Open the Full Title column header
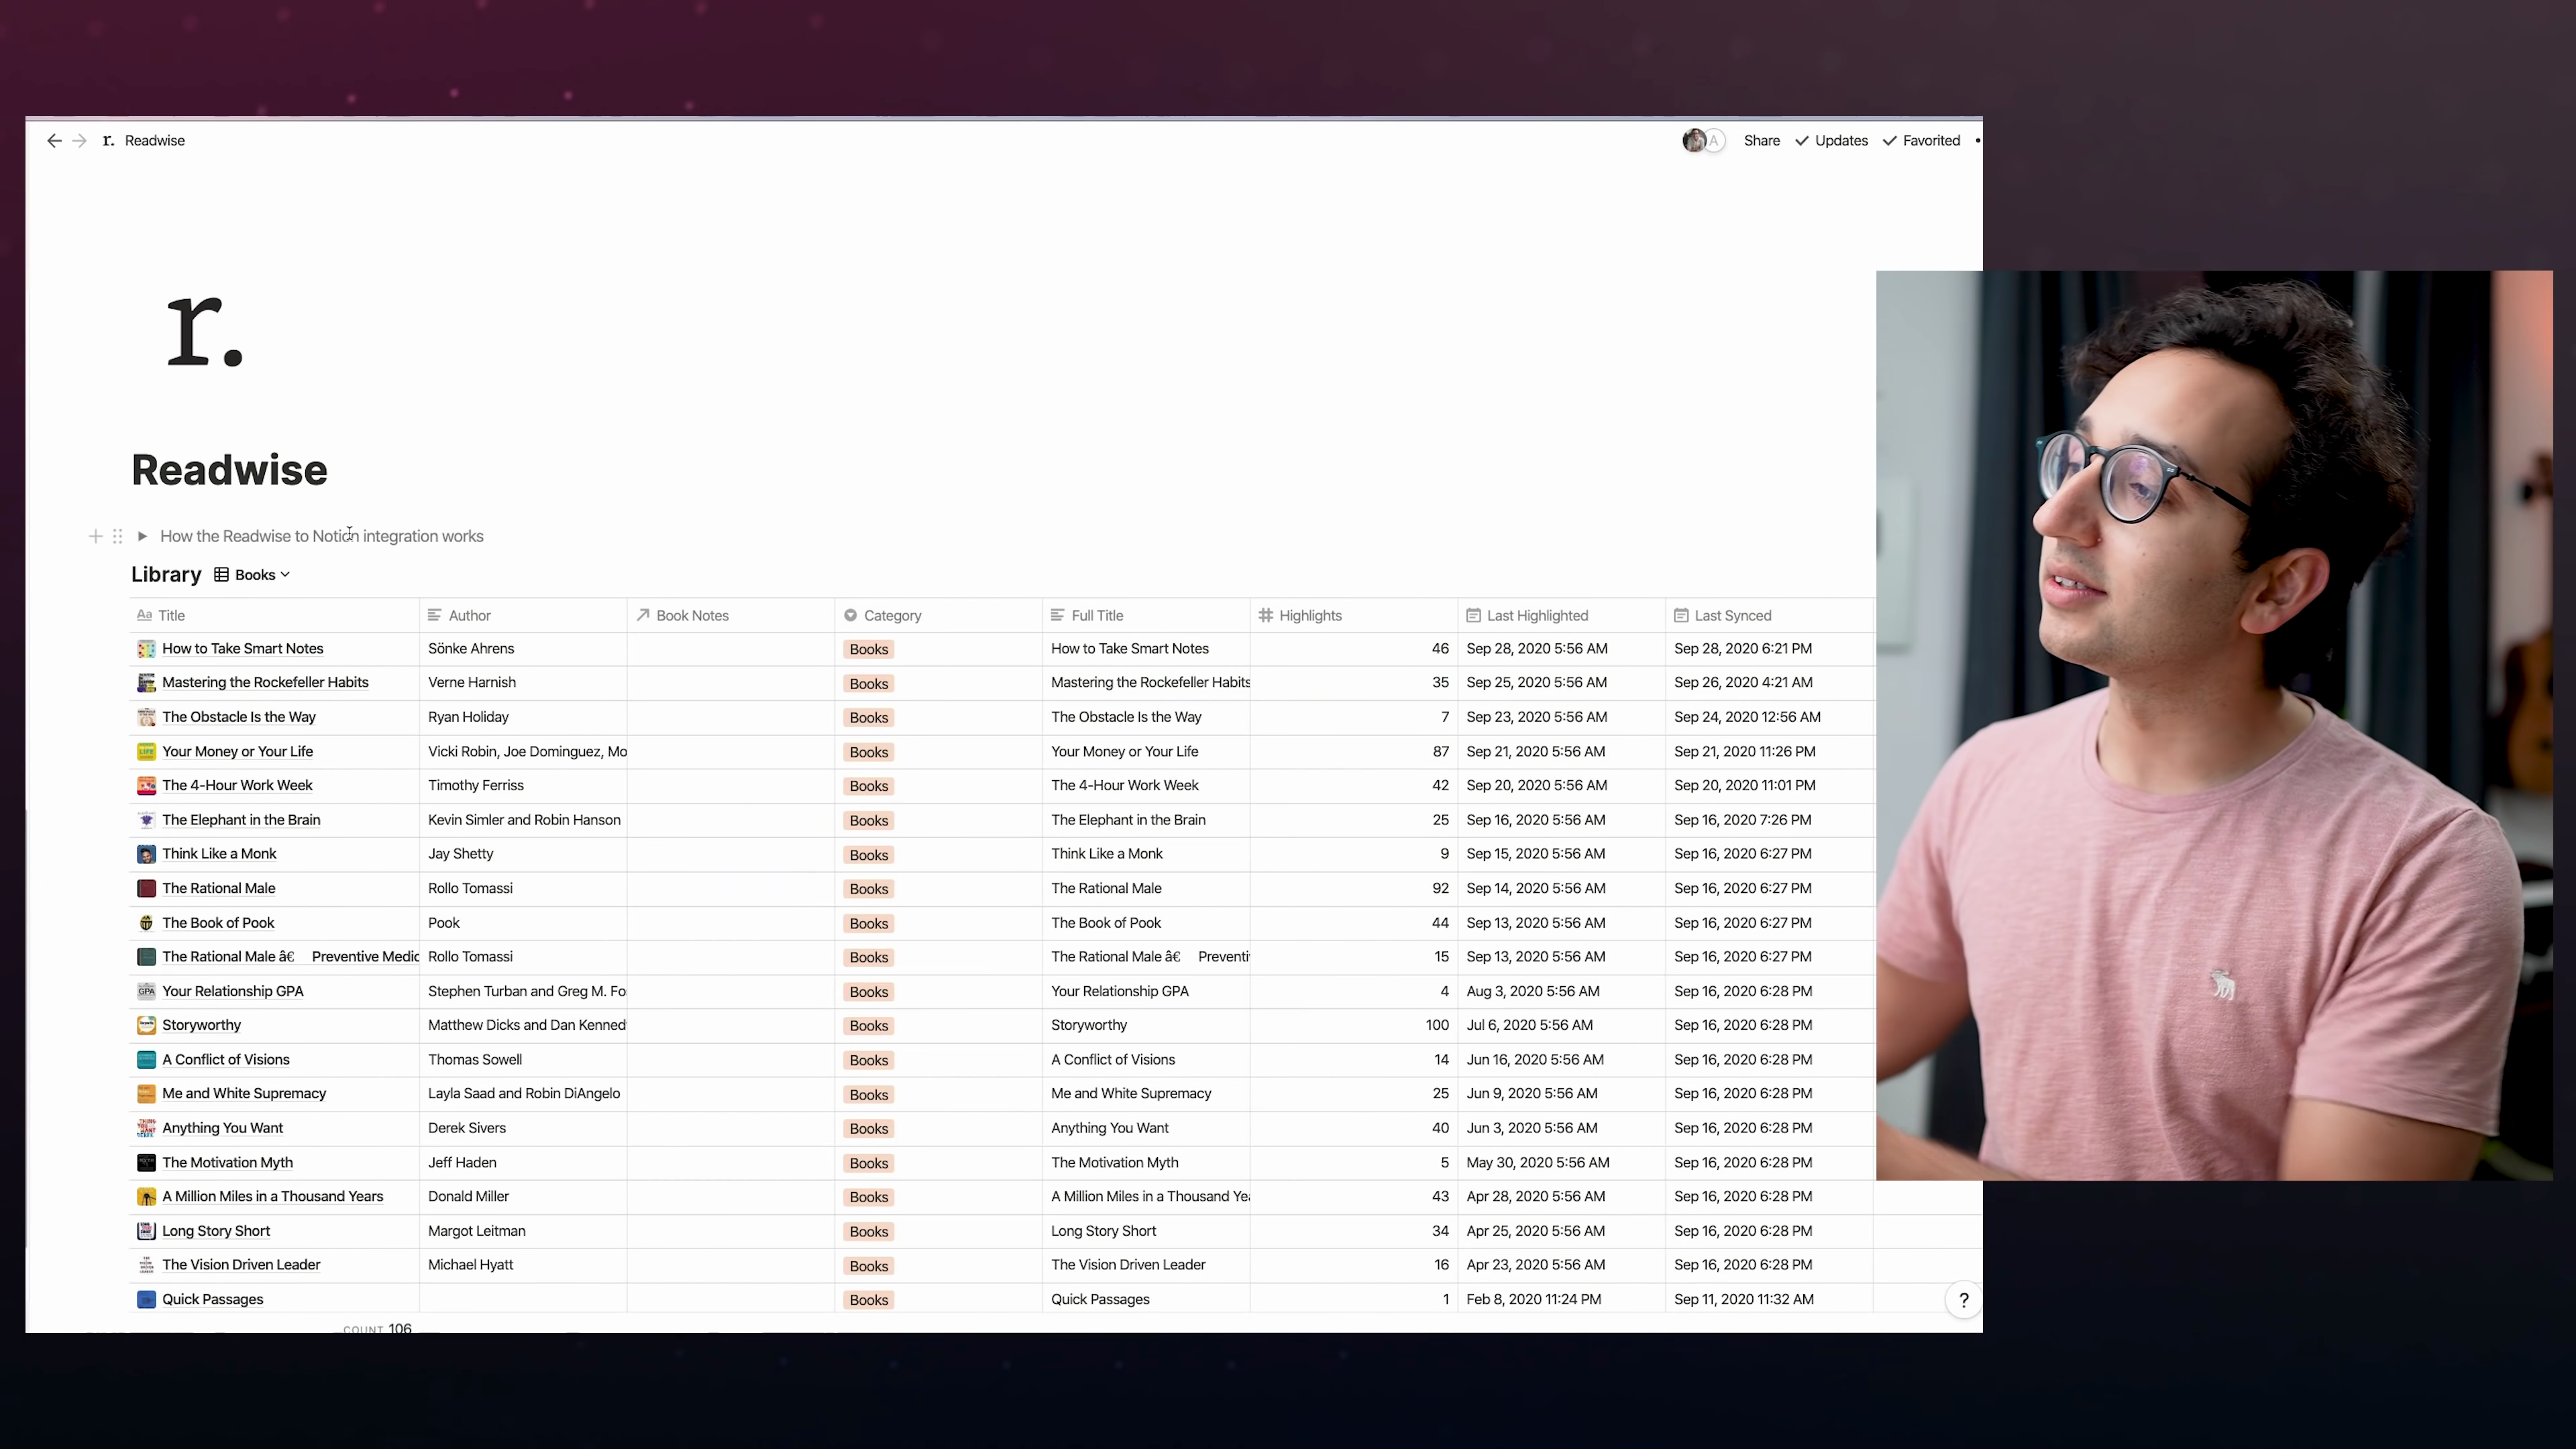The image size is (2576, 1449). point(1146,615)
